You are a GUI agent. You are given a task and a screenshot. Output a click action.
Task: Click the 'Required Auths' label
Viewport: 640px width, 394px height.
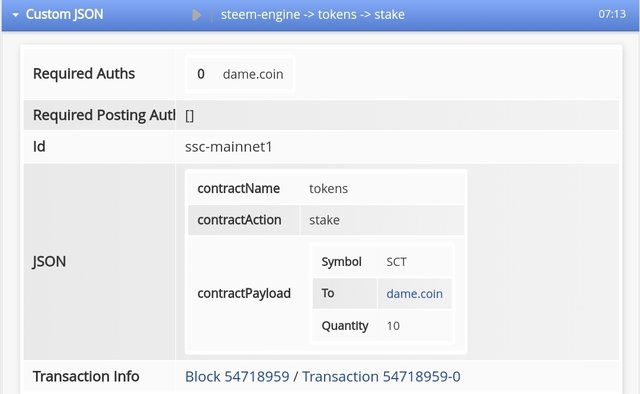tap(84, 74)
